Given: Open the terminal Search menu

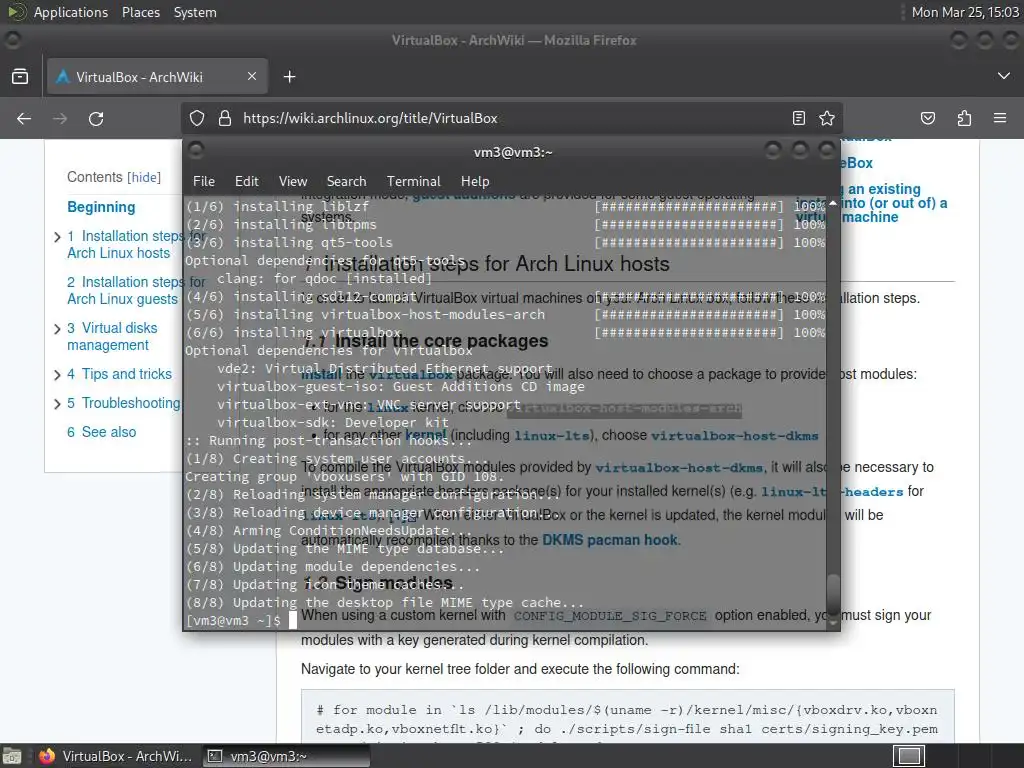Looking at the screenshot, I should click(x=346, y=181).
